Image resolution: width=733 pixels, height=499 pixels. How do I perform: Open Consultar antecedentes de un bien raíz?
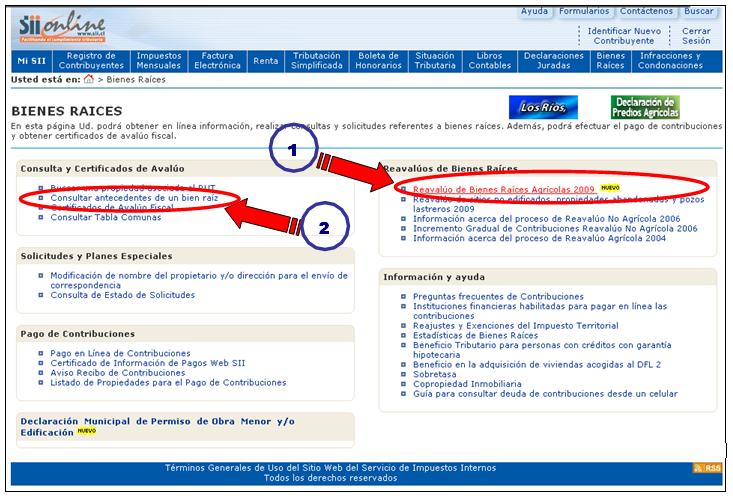(x=134, y=198)
